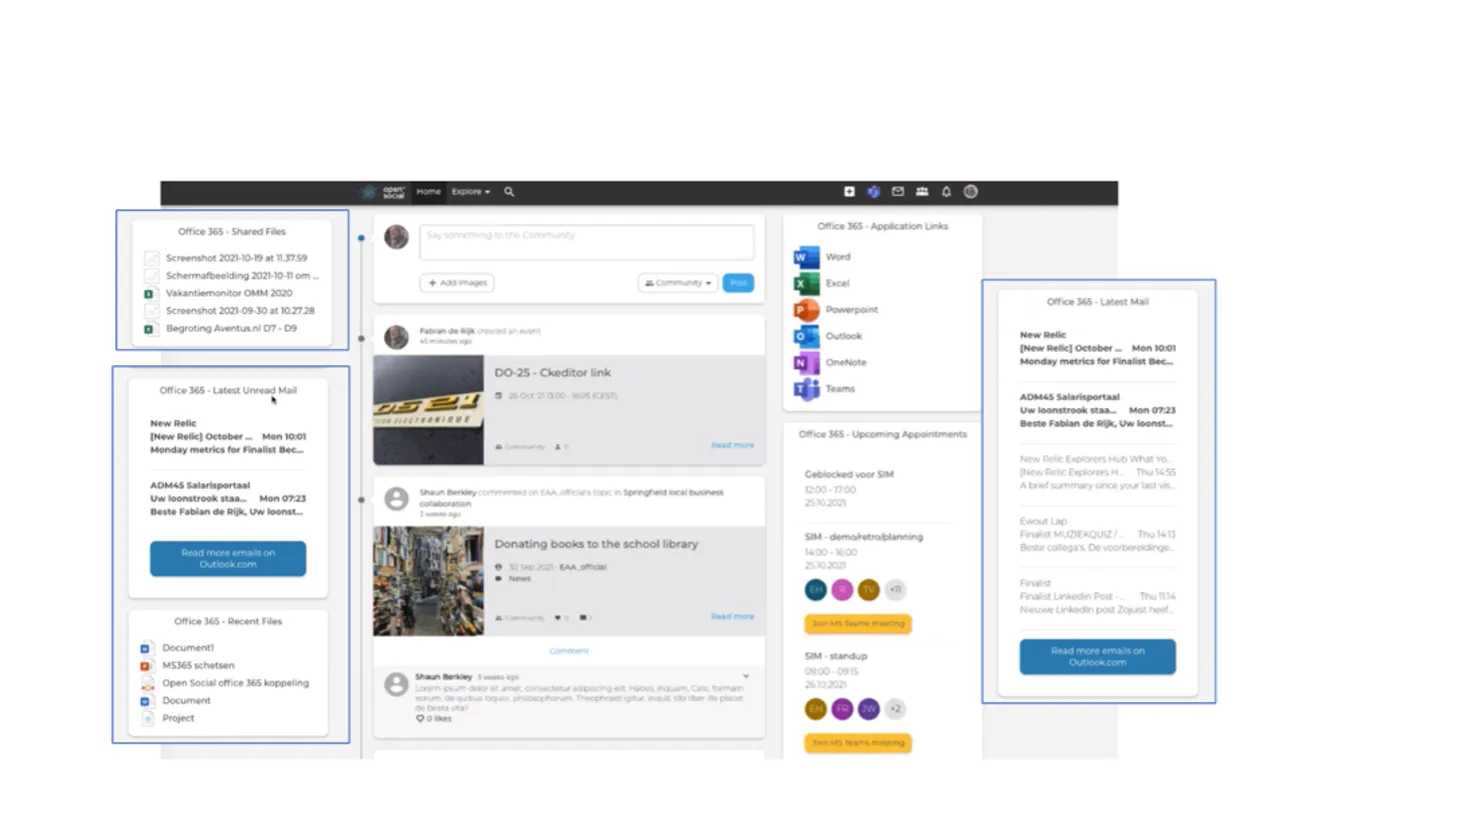Expand Shaun Berkley comment options chevron
The image size is (1481, 834).
746,677
